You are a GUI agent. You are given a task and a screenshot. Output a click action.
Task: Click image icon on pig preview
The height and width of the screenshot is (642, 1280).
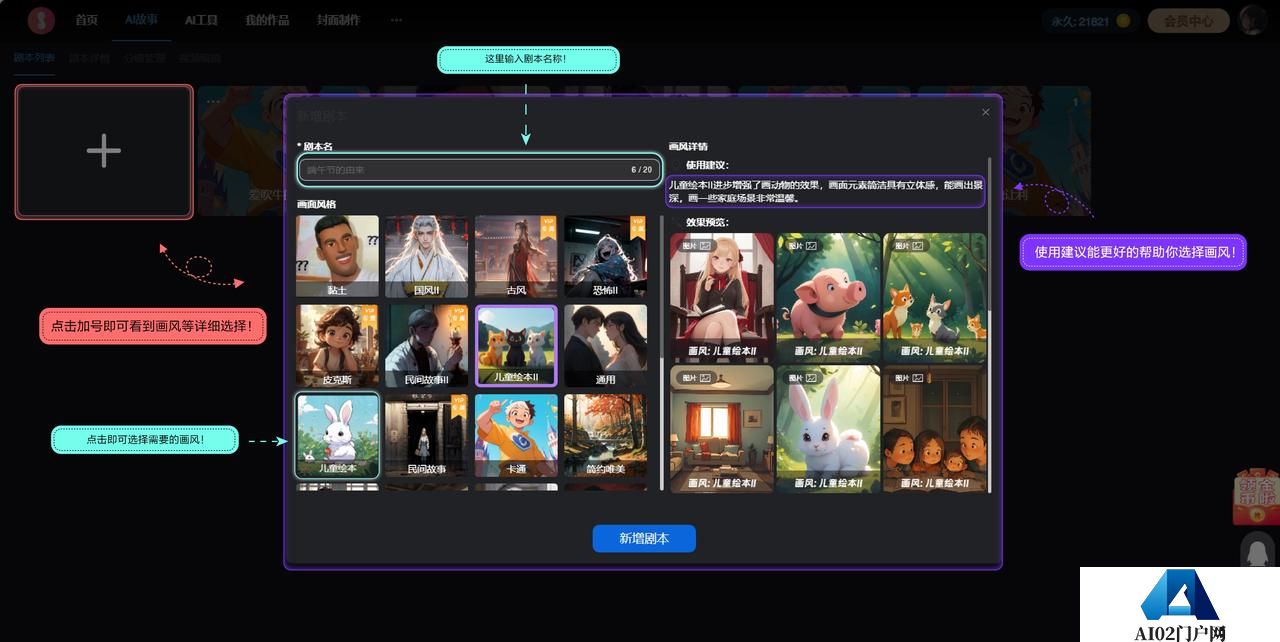(x=811, y=246)
